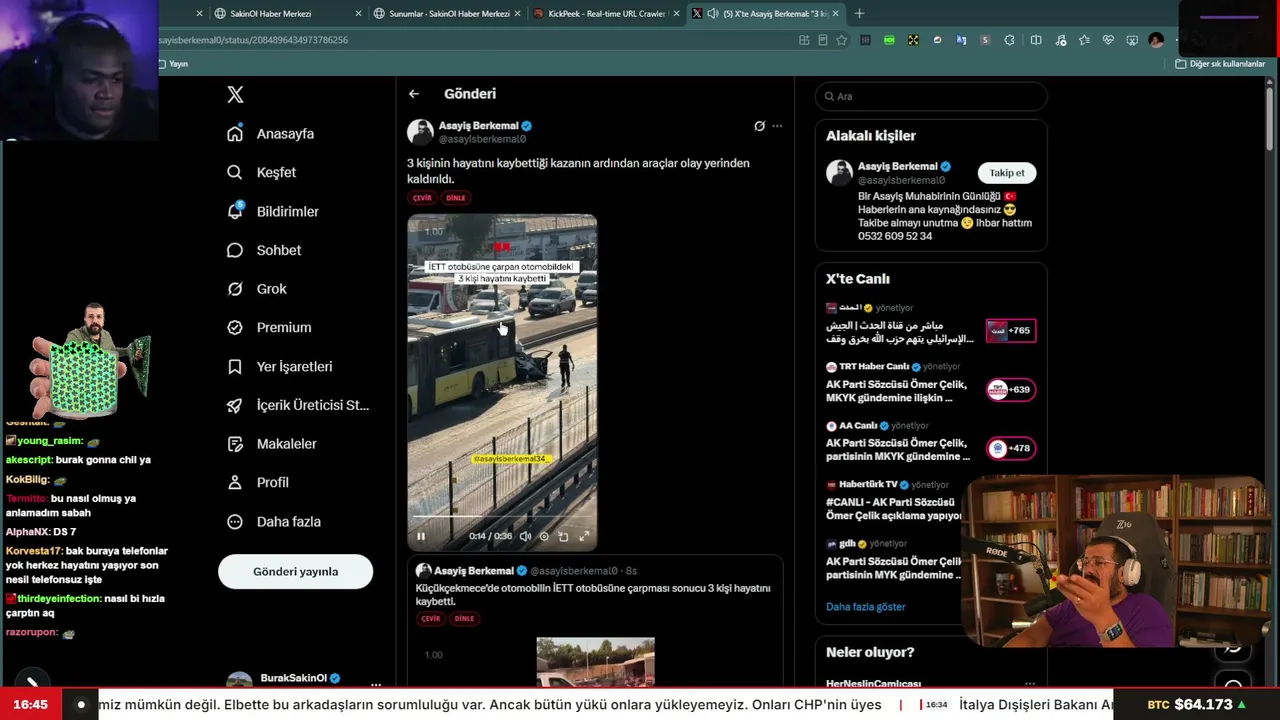Join the +765 live broadcast
This screenshot has height=720, width=1280.
point(1011,331)
